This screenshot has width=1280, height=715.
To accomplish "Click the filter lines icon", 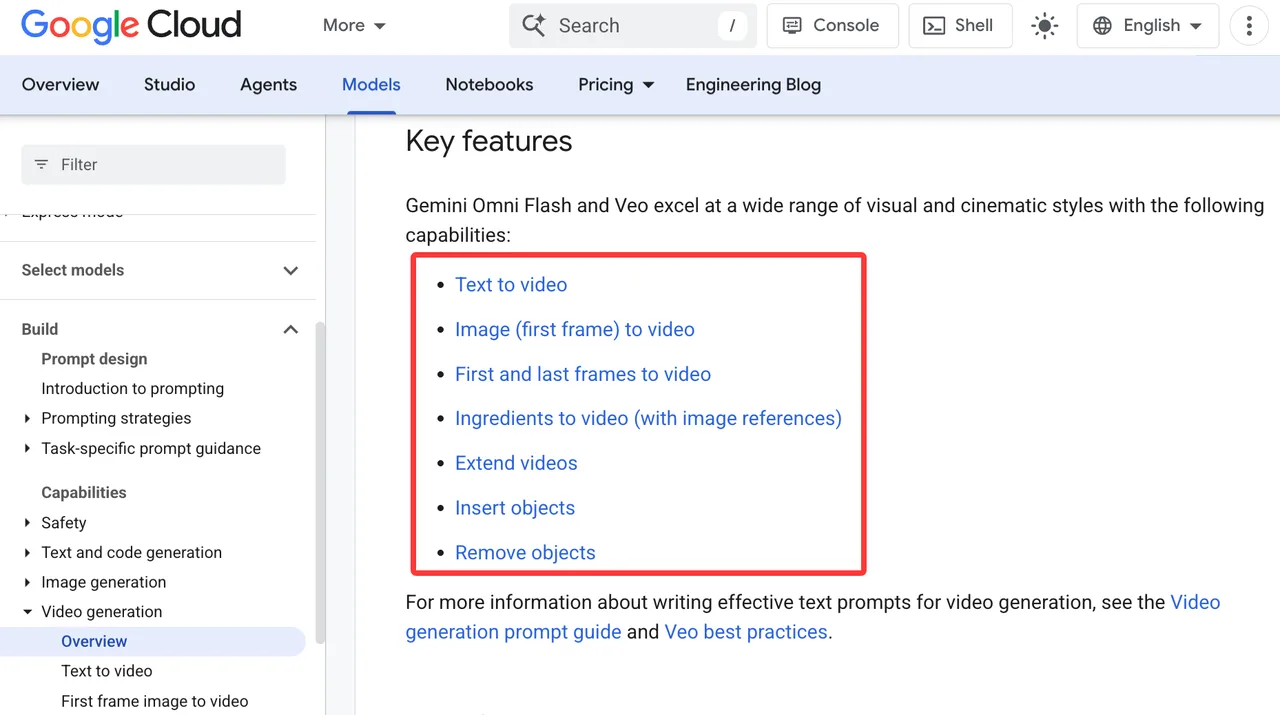I will tap(41, 164).
